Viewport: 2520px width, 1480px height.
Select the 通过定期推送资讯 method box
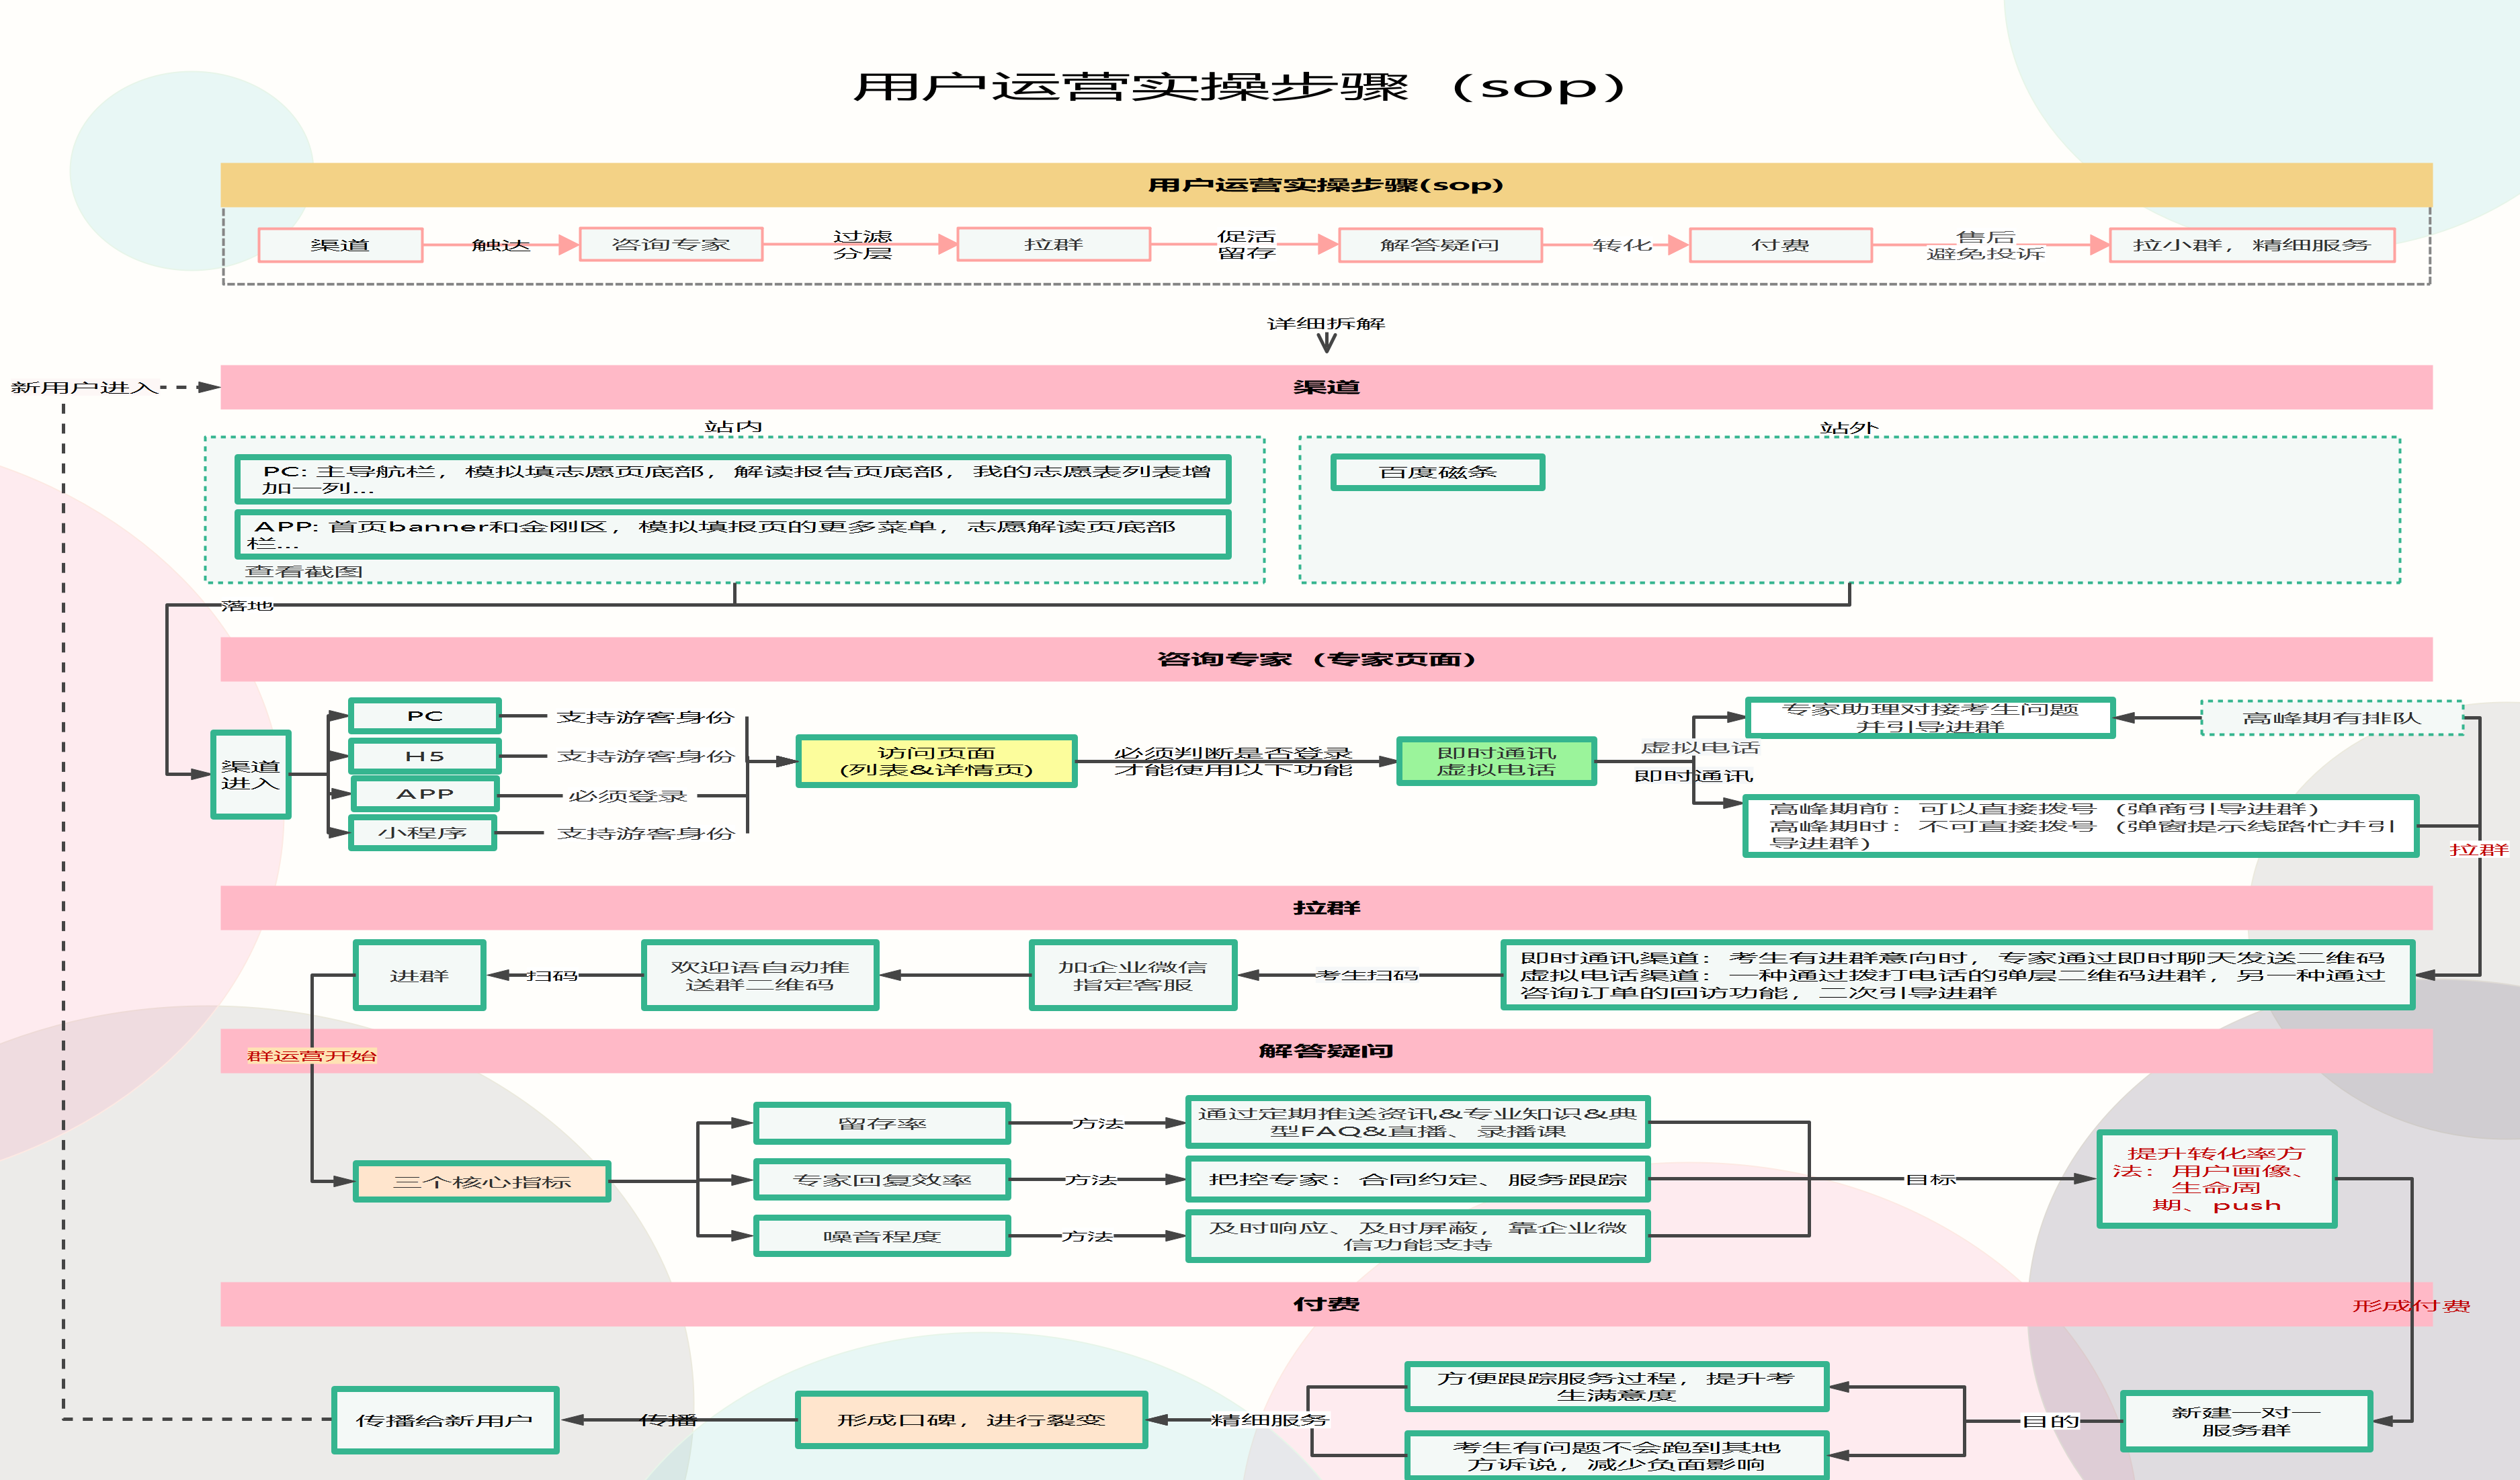1418,1122
